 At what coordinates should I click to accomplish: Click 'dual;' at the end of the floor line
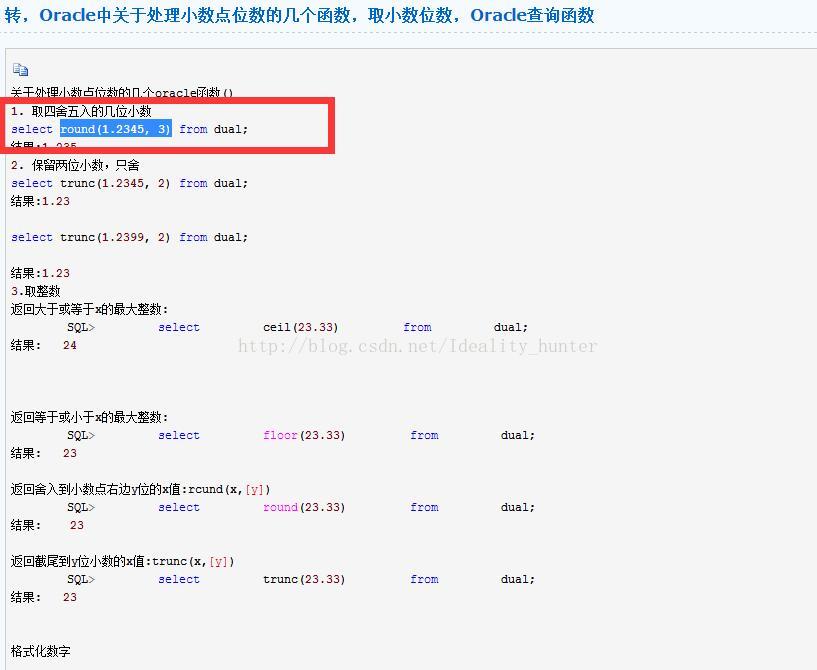pos(518,435)
